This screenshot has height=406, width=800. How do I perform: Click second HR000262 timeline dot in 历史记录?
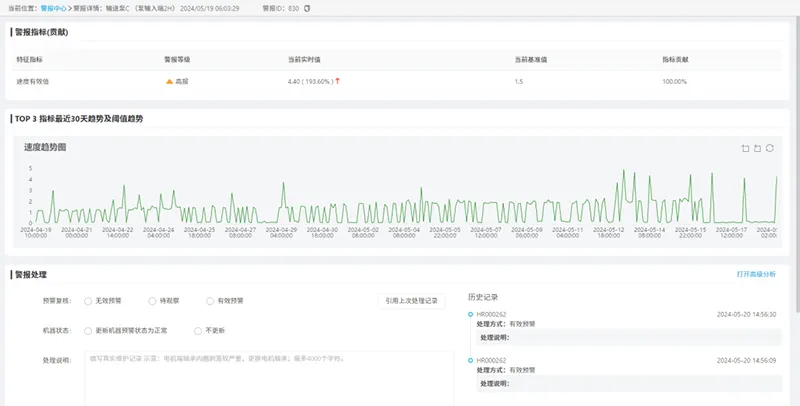[x=470, y=360]
